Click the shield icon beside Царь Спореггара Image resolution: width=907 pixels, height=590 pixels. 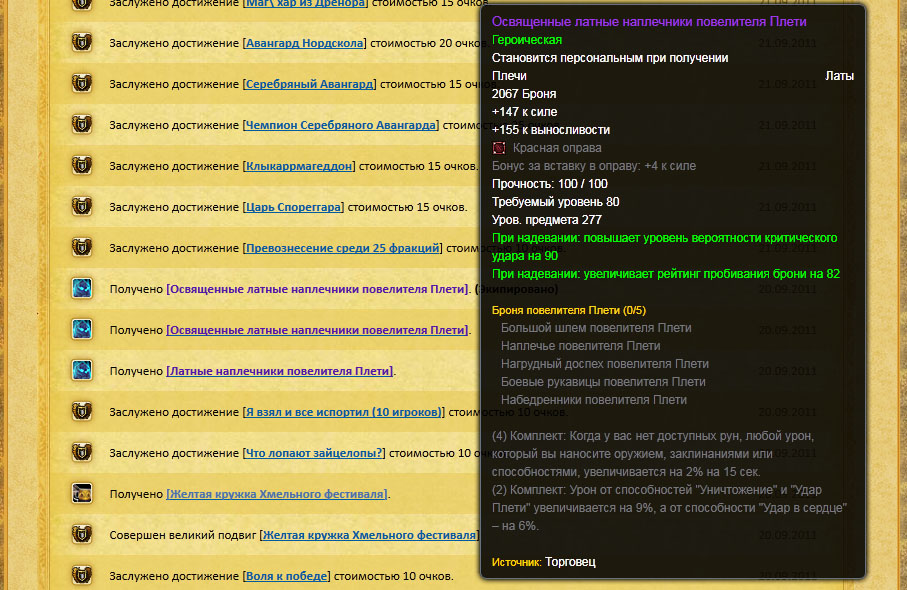82,207
